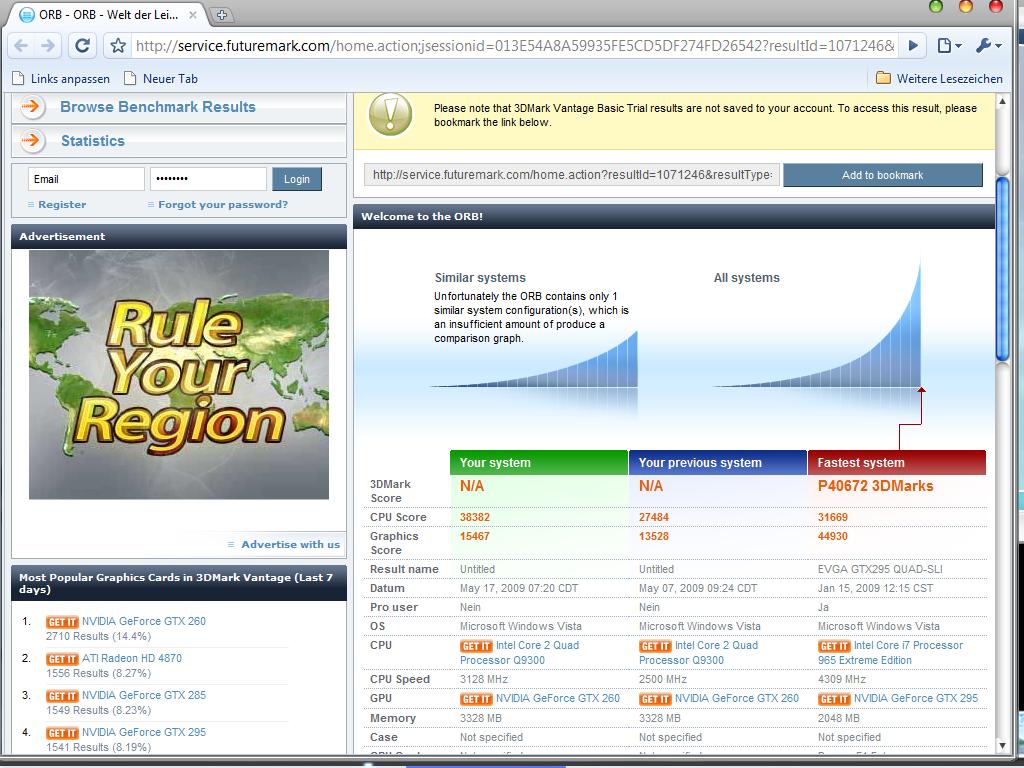The height and width of the screenshot is (768, 1024).
Task: Click the Add to bookmark button
Action: (x=883, y=175)
